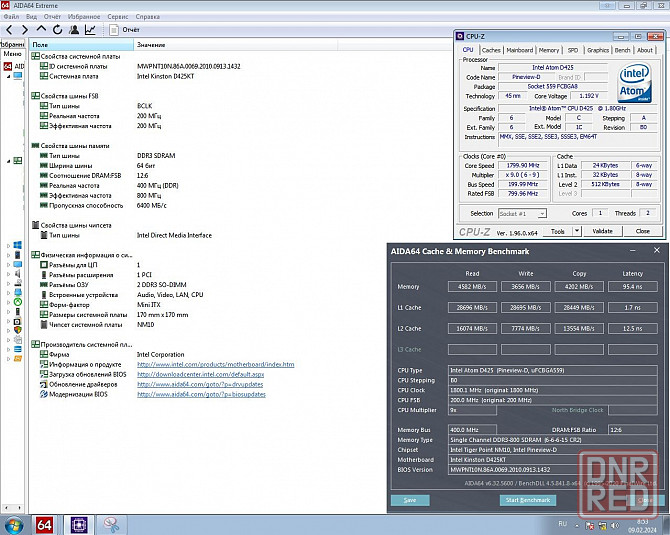Viewport: 670px width, 535px height.
Task: Open the Избранное menu in the menu bar
Action: tap(84, 17)
